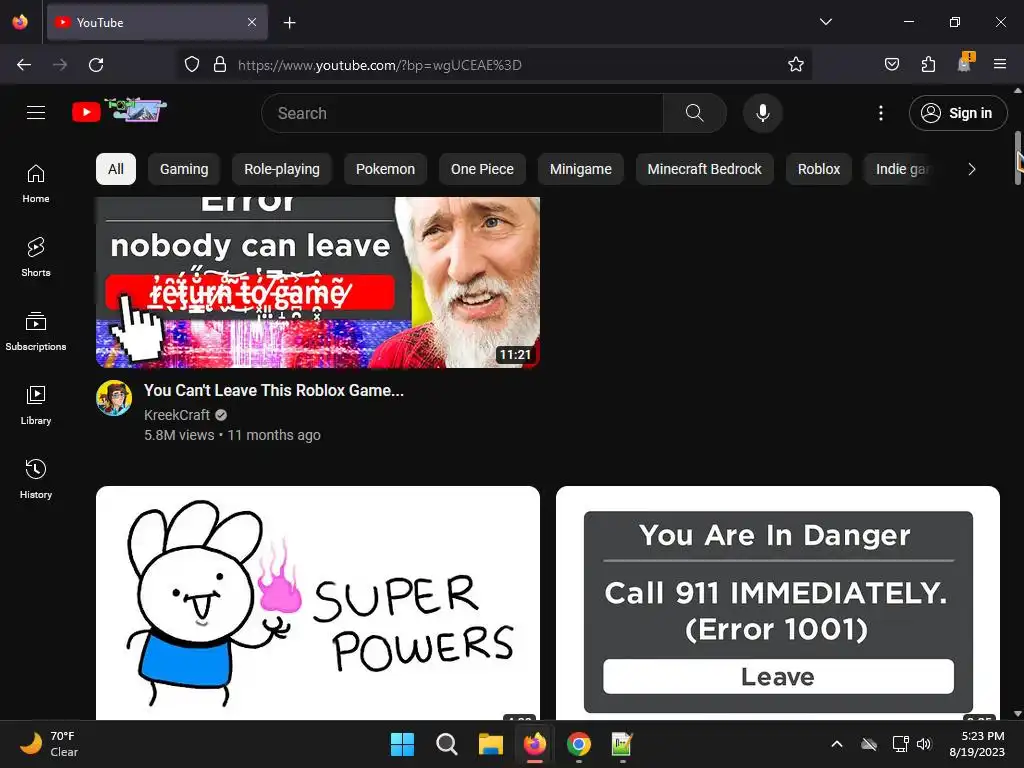Open Subscriptions in sidebar

click(x=36, y=332)
